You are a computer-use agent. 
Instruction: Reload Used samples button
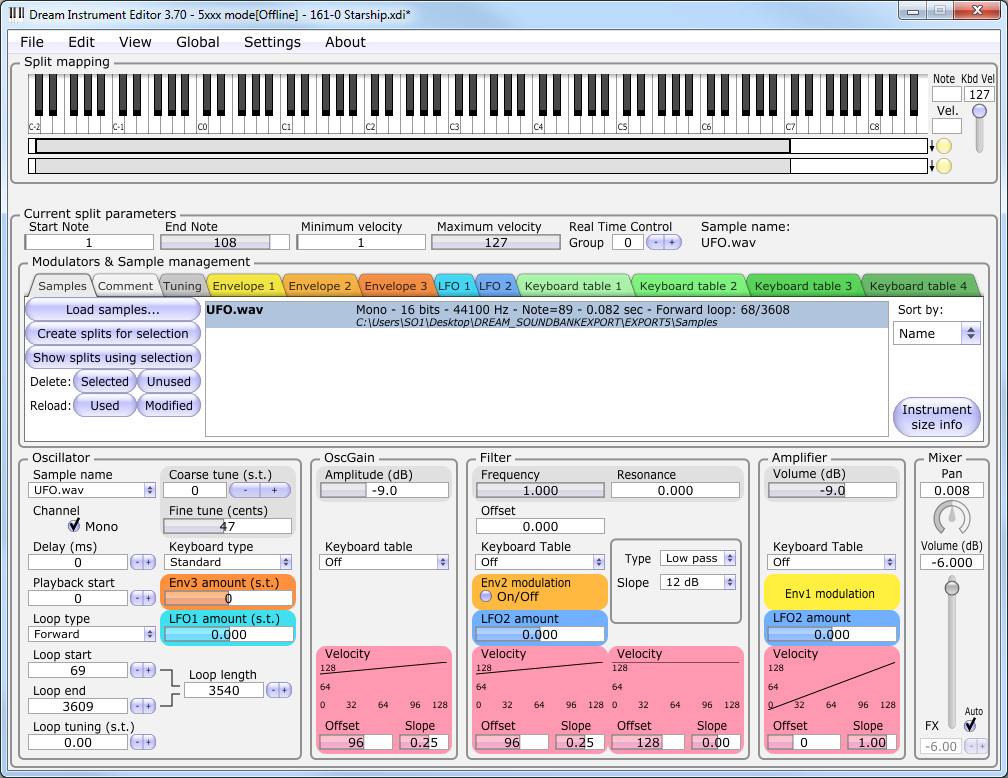click(x=105, y=406)
